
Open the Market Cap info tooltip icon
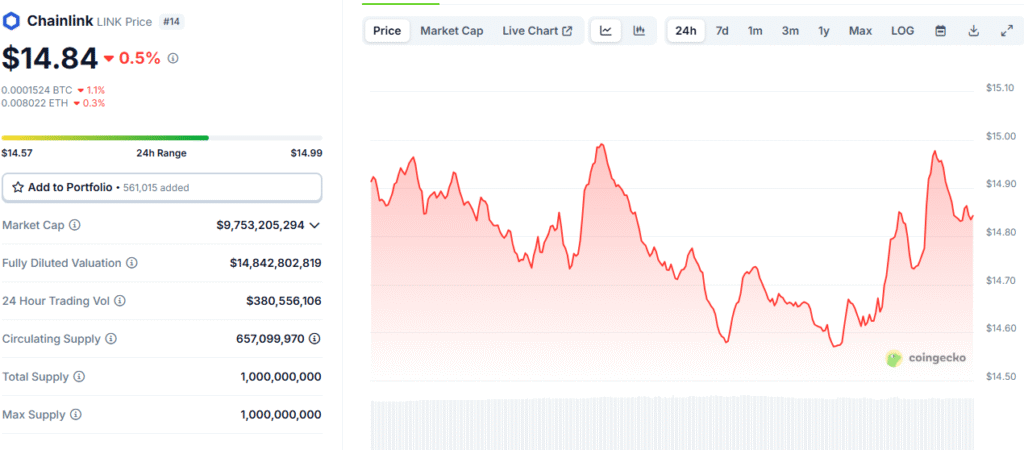75,225
